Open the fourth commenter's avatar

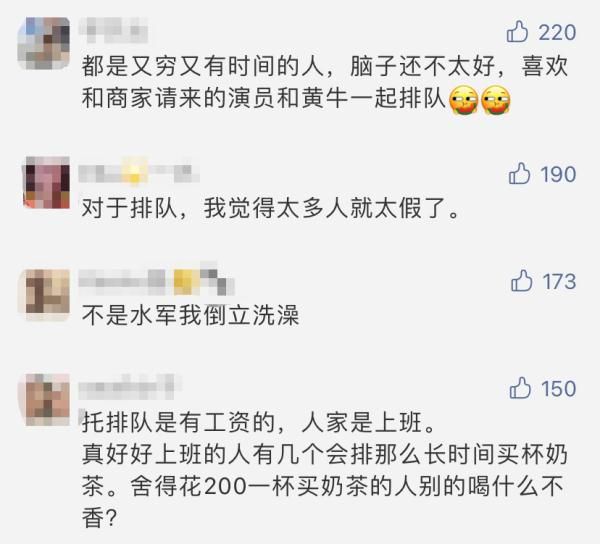click(x=44, y=400)
